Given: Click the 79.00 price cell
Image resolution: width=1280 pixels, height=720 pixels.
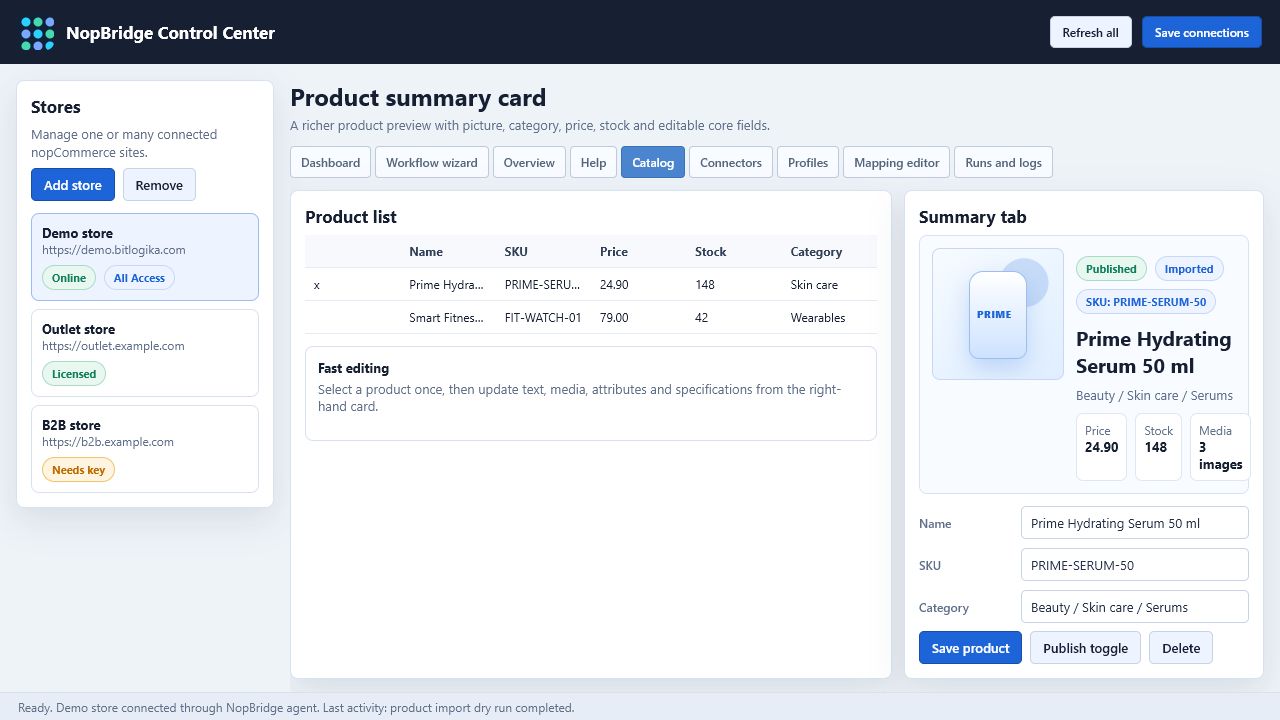Looking at the screenshot, I should coord(614,318).
